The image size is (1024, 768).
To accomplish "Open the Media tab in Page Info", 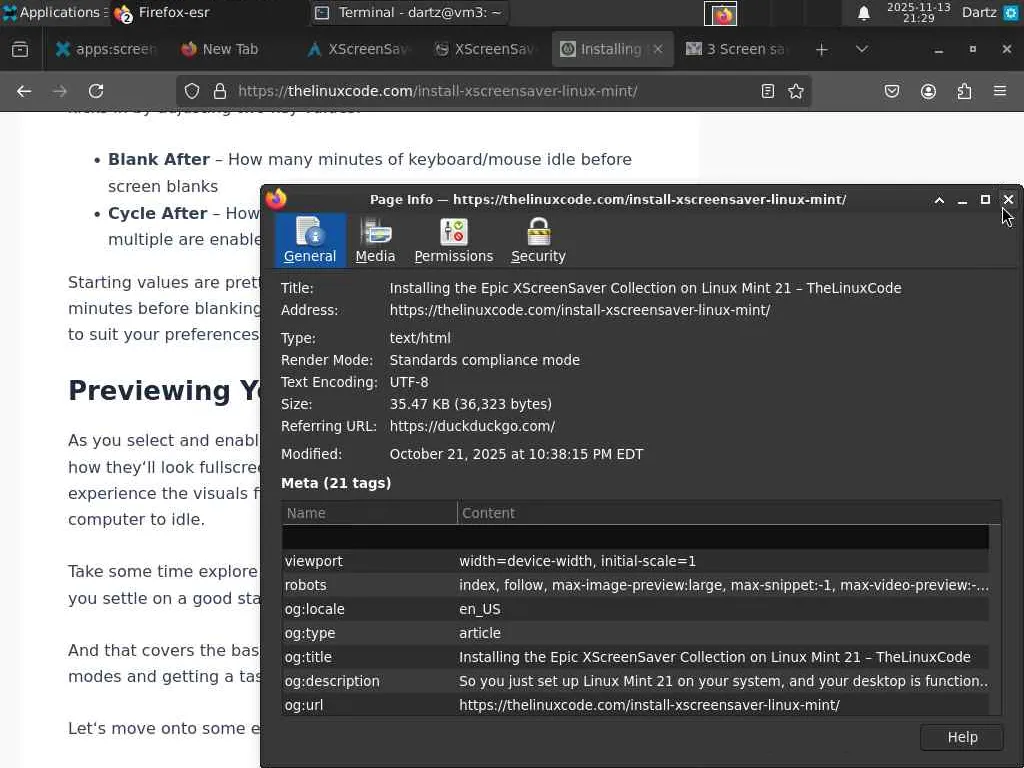I will pyautogui.click(x=375, y=240).
